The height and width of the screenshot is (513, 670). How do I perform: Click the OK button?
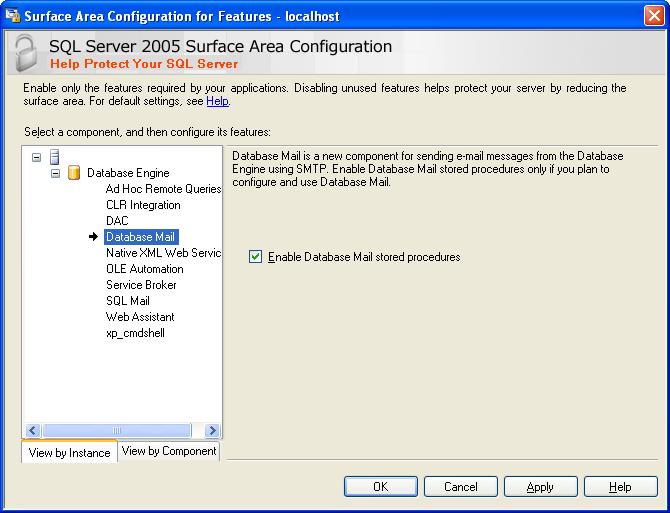(381, 487)
